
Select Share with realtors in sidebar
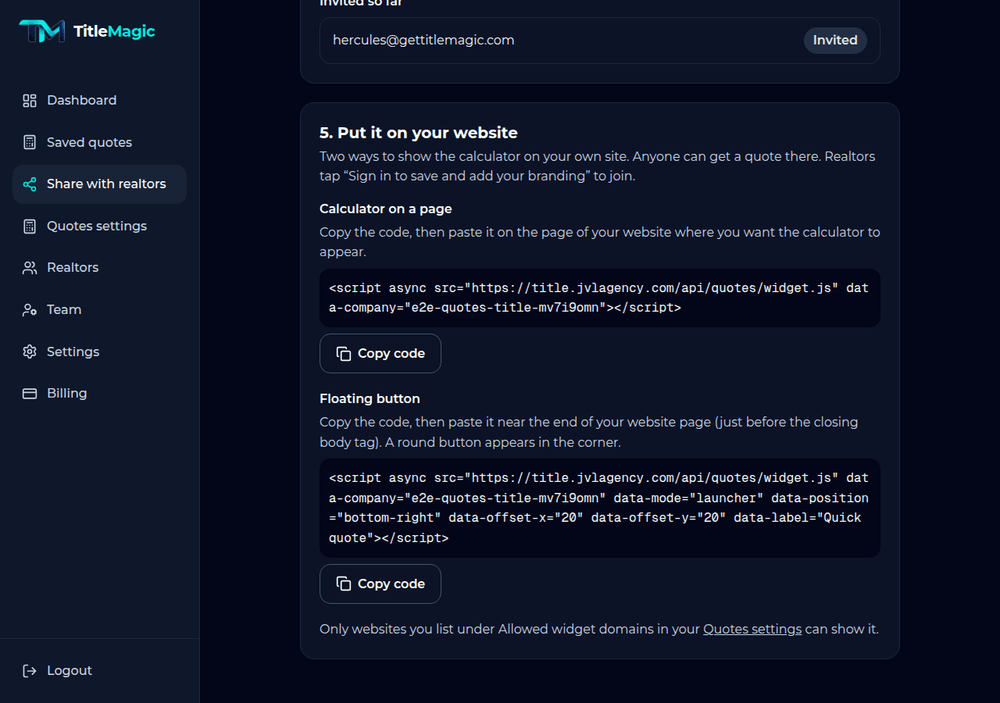click(99, 184)
